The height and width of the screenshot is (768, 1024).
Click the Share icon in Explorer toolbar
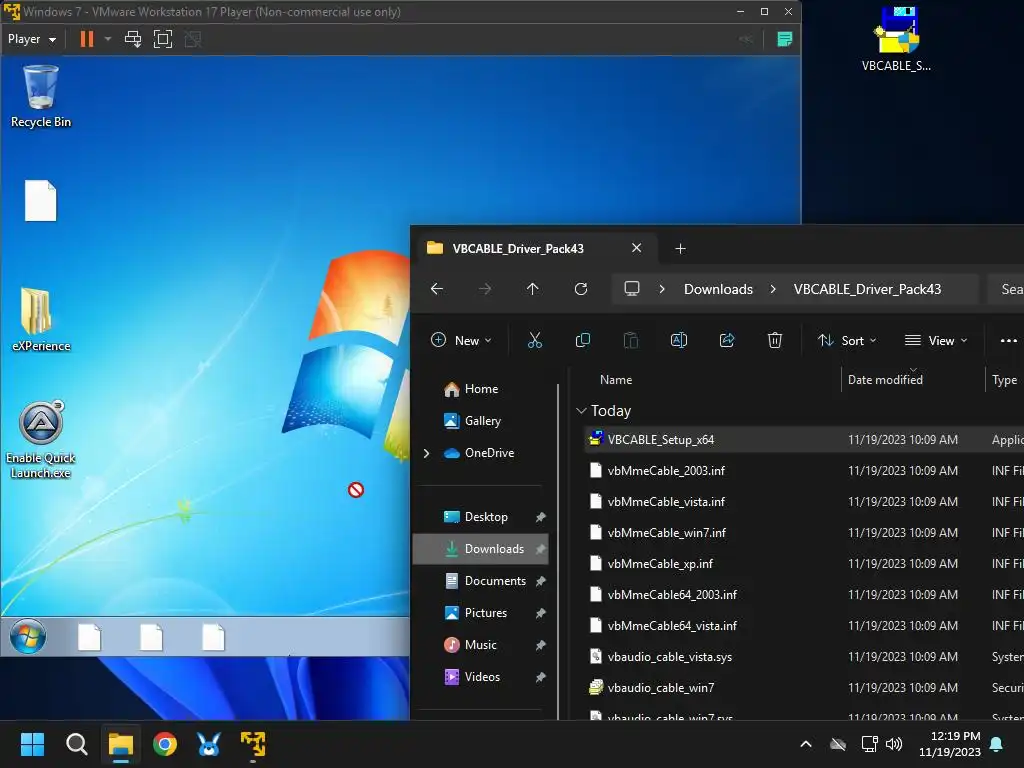coord(727,340)
